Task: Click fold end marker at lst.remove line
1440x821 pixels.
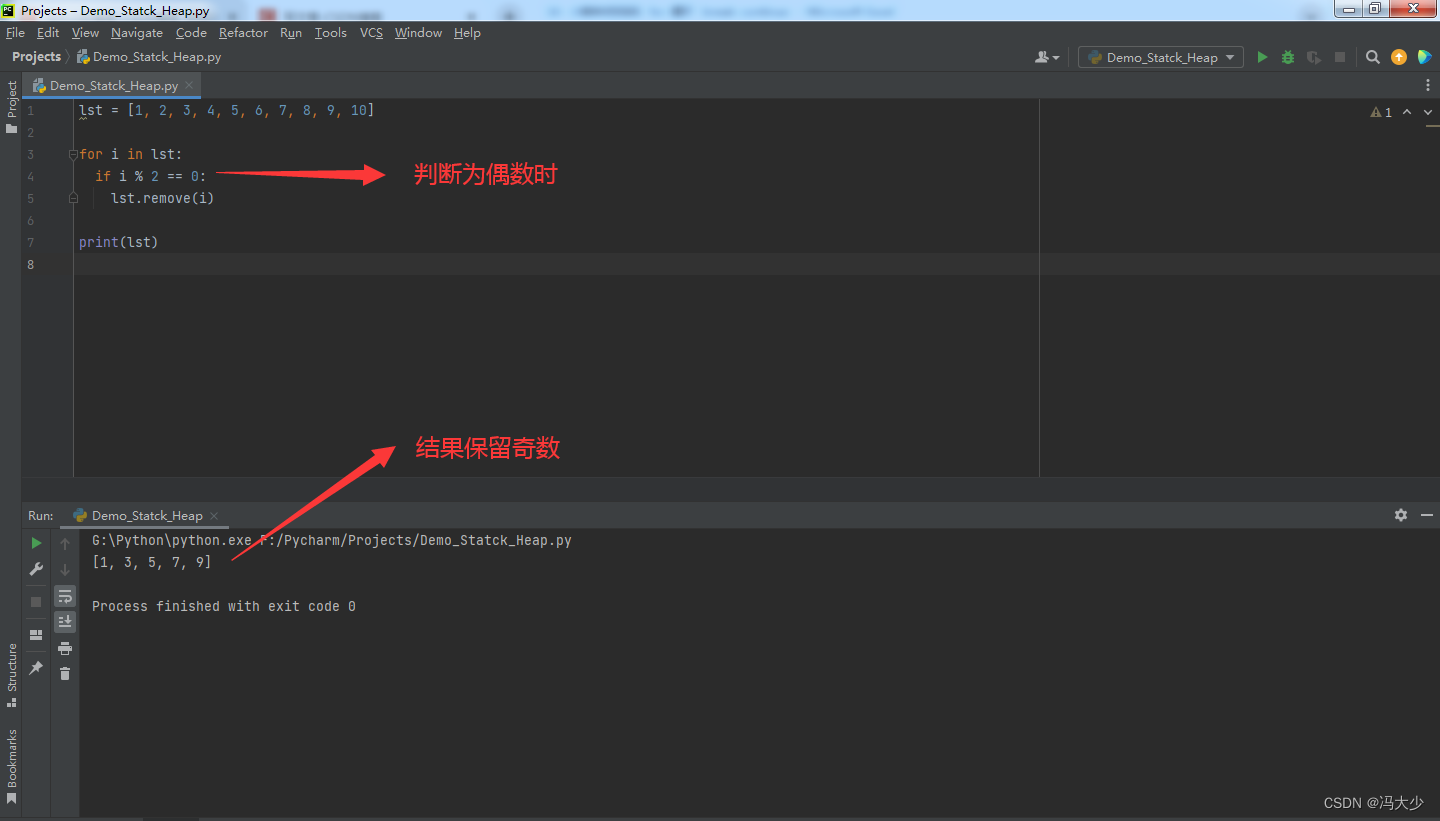Action: pyautogui.click(x=73, y=198)
